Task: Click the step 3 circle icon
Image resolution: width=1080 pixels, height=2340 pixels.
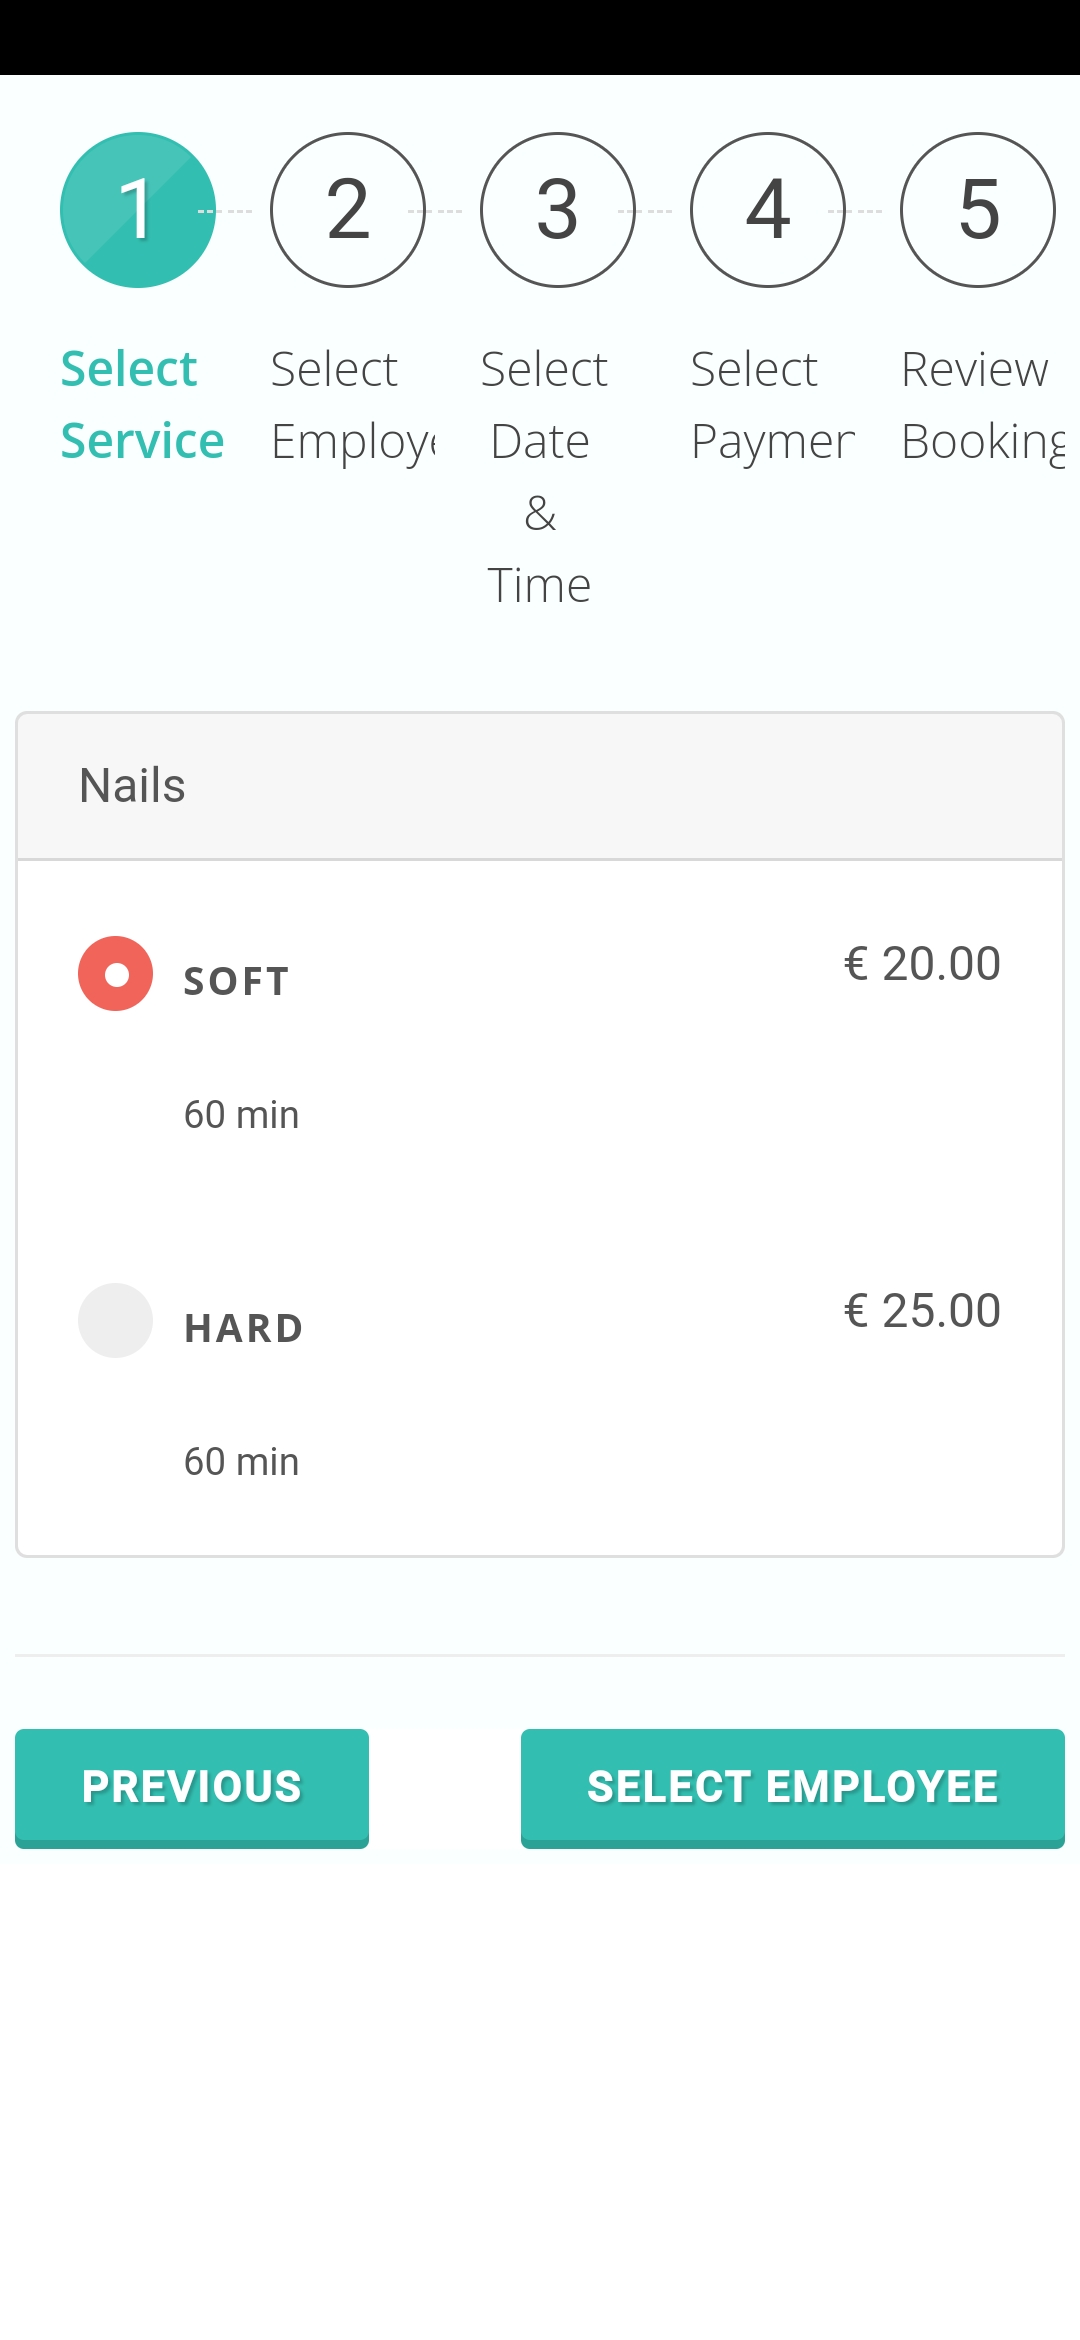Action: pos(558,210)
